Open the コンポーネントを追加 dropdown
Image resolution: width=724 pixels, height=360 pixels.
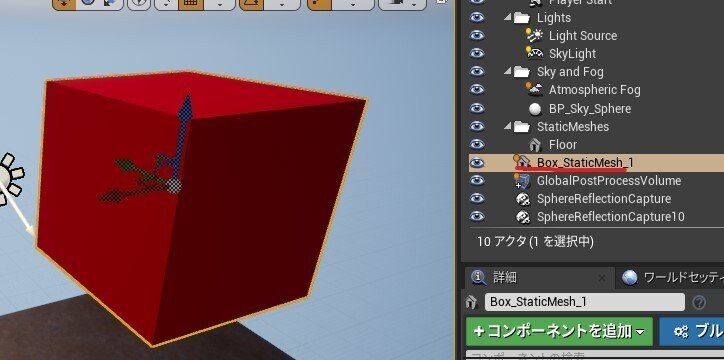click(x=559, y=331)
